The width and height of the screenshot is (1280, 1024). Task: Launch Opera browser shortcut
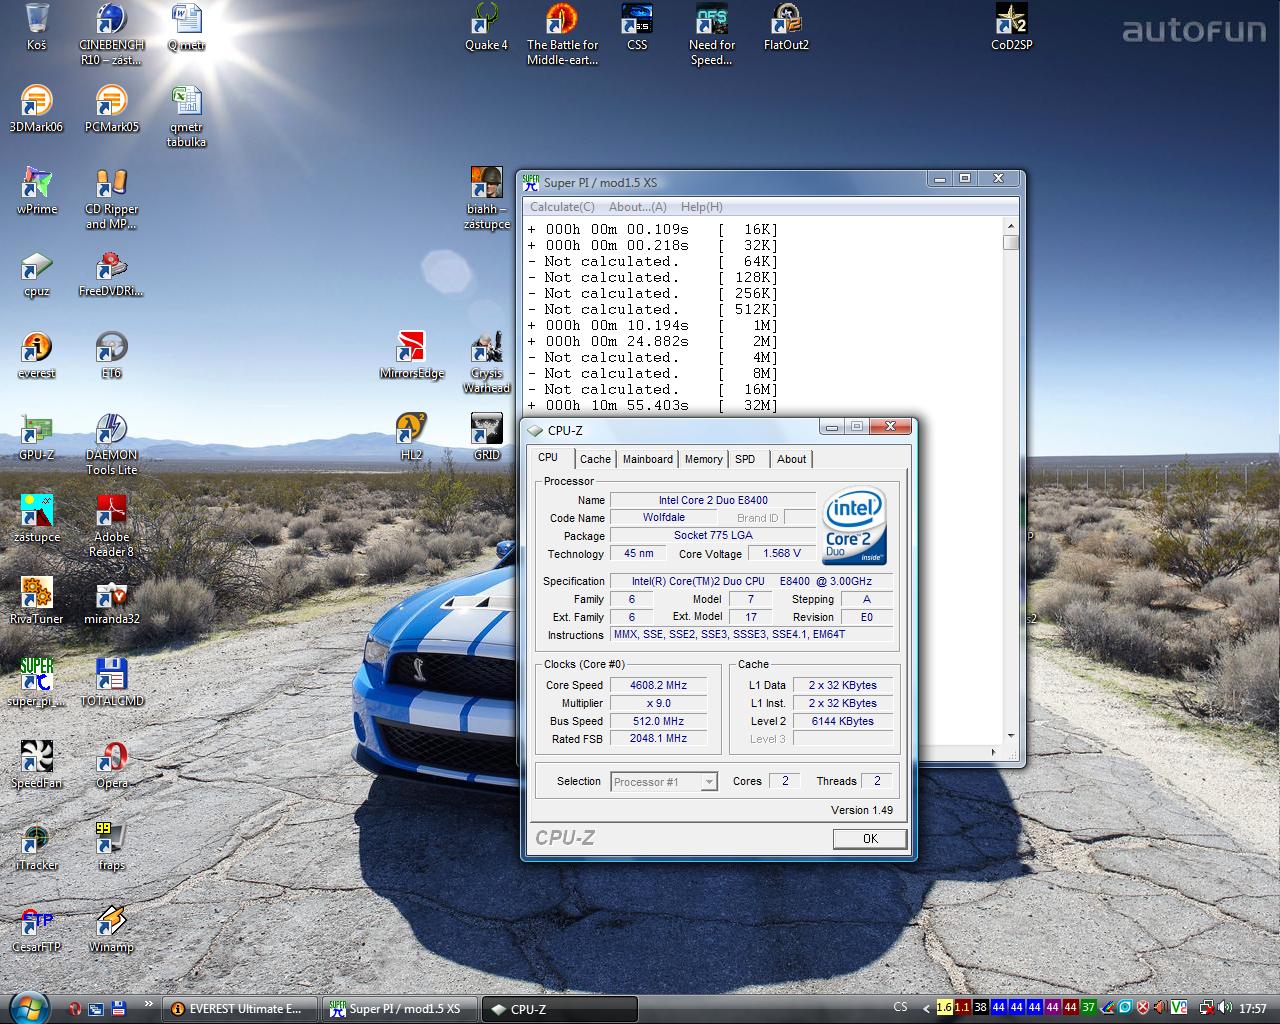[111, 764]
